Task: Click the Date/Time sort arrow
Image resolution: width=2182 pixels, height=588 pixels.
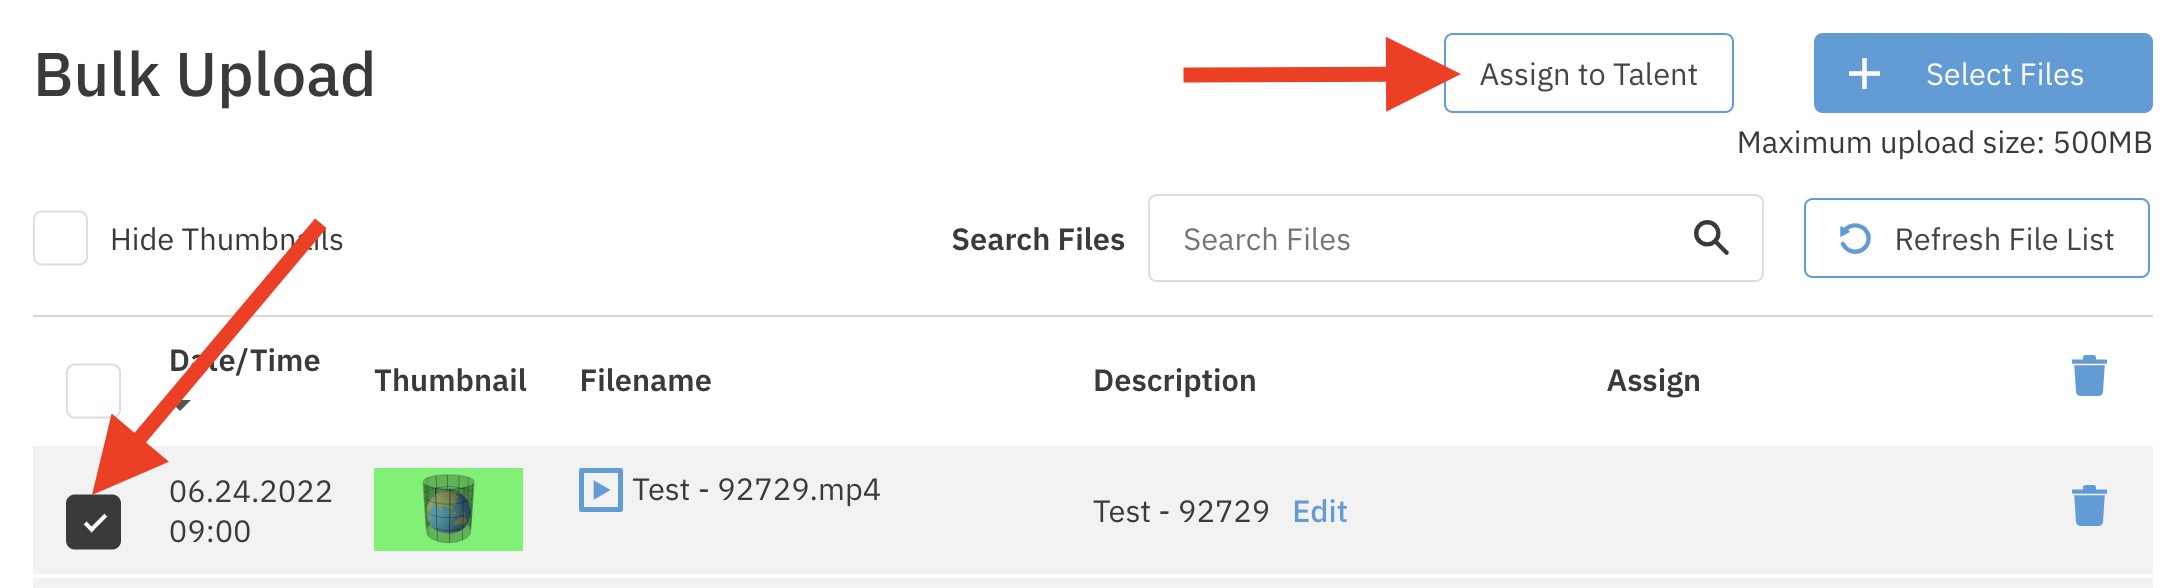Action: tap(182, 404)
